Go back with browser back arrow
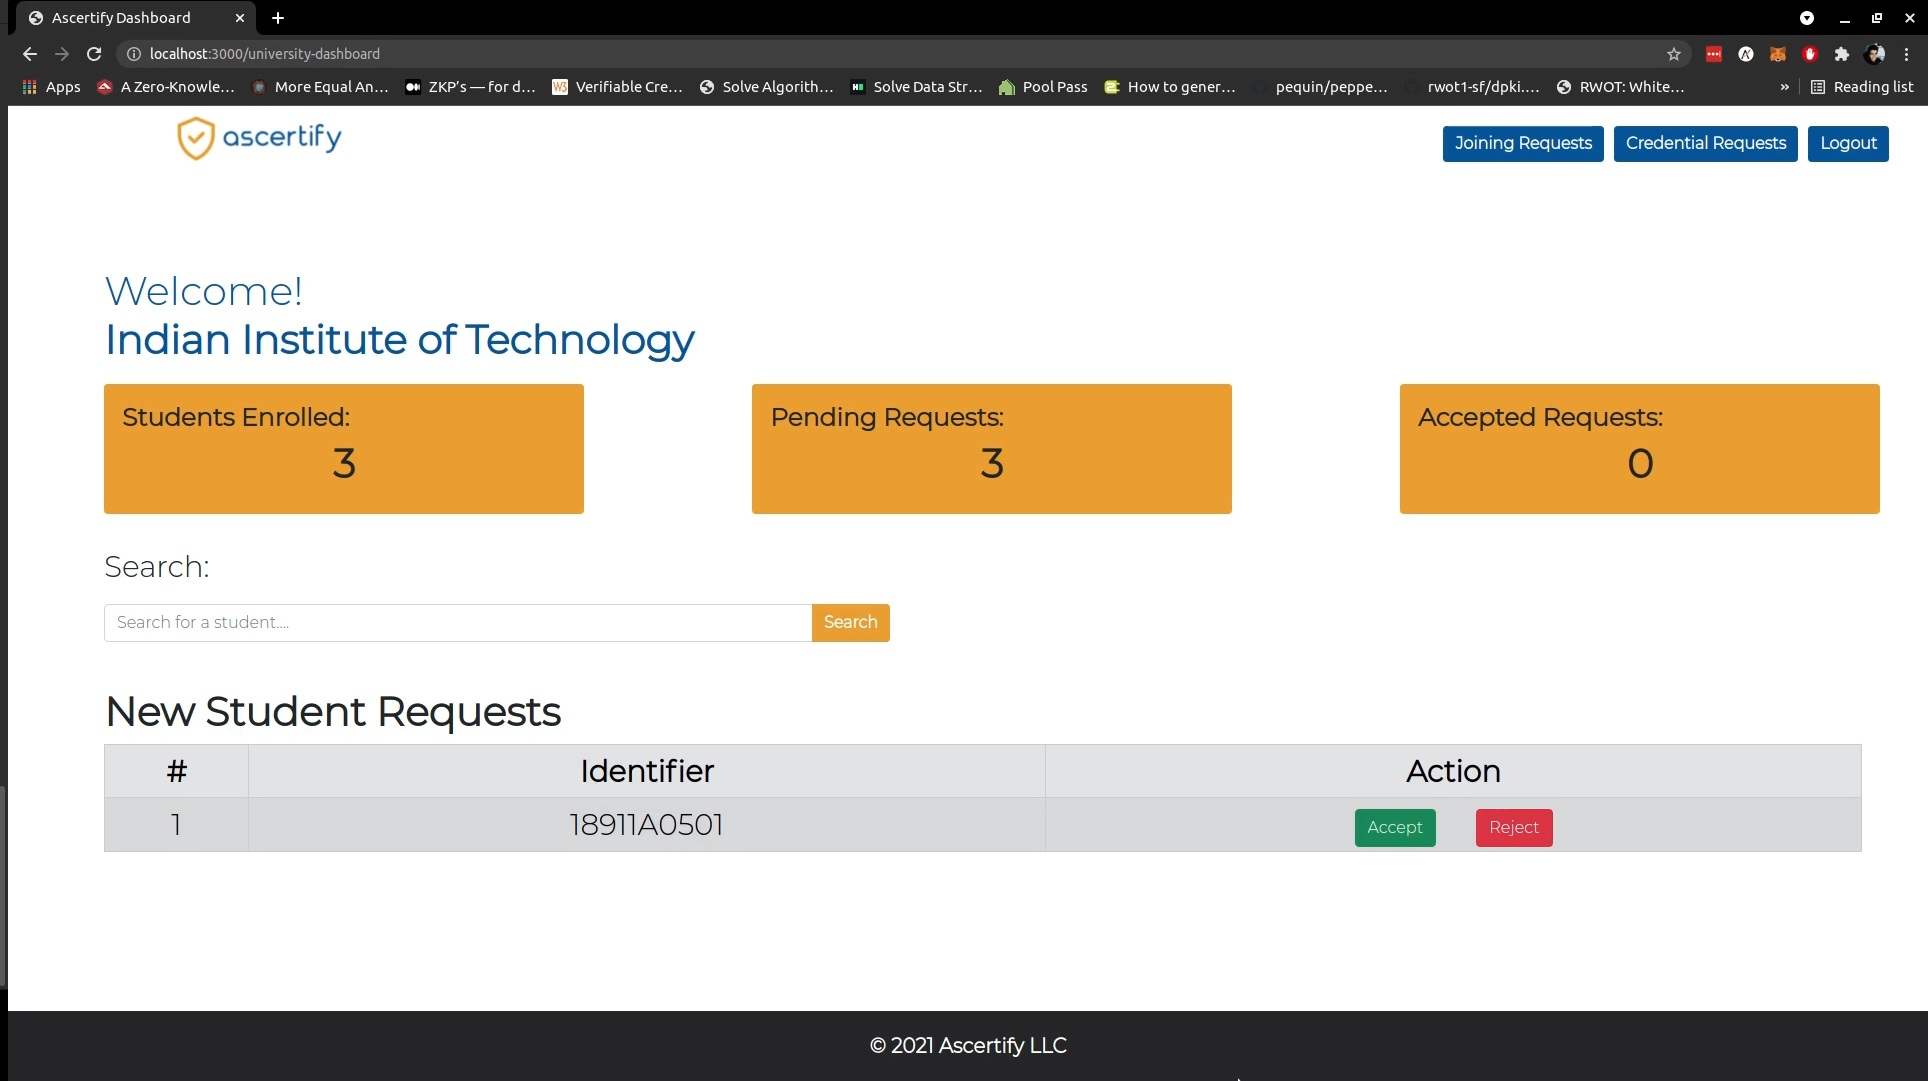The width and height of the screenshot is (1928, 1081). pos(30,54)
